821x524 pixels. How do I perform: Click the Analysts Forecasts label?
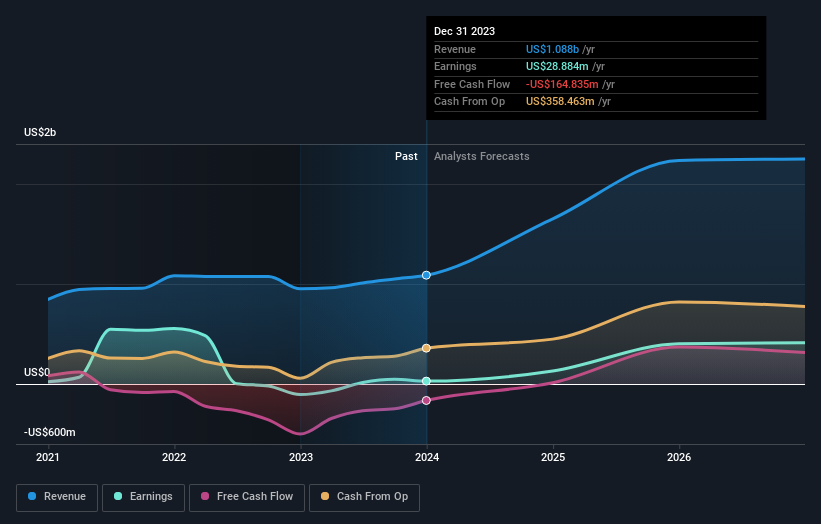(x=482, y=157)
